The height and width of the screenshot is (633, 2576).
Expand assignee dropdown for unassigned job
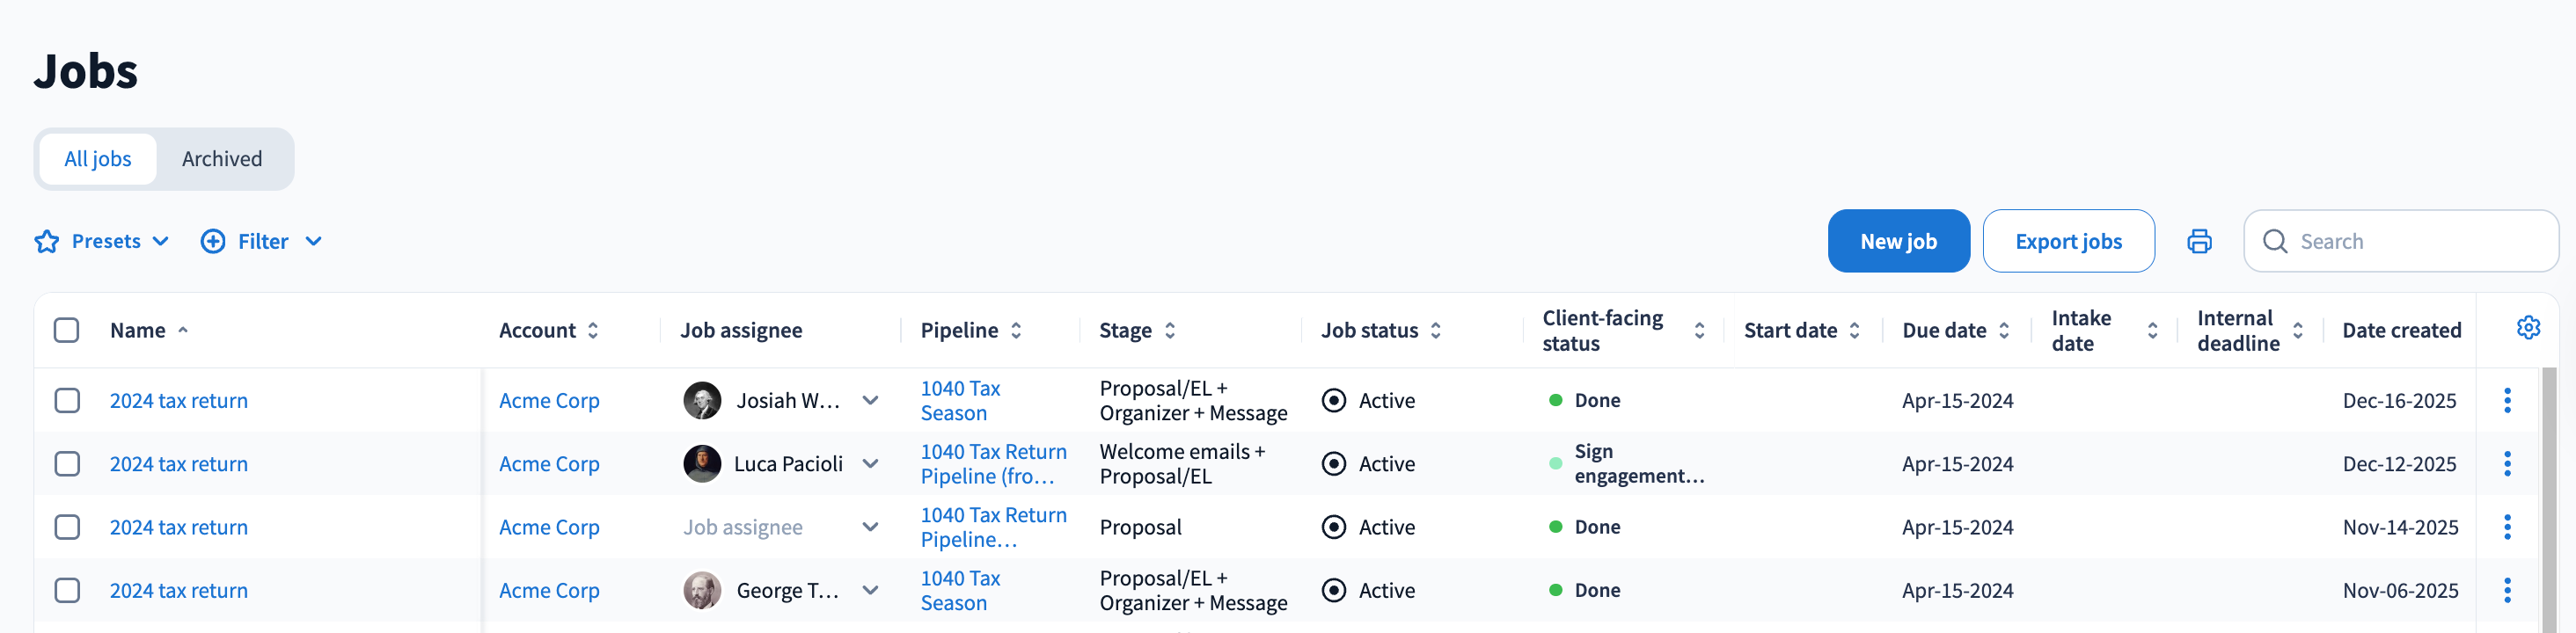pos(870,527)
